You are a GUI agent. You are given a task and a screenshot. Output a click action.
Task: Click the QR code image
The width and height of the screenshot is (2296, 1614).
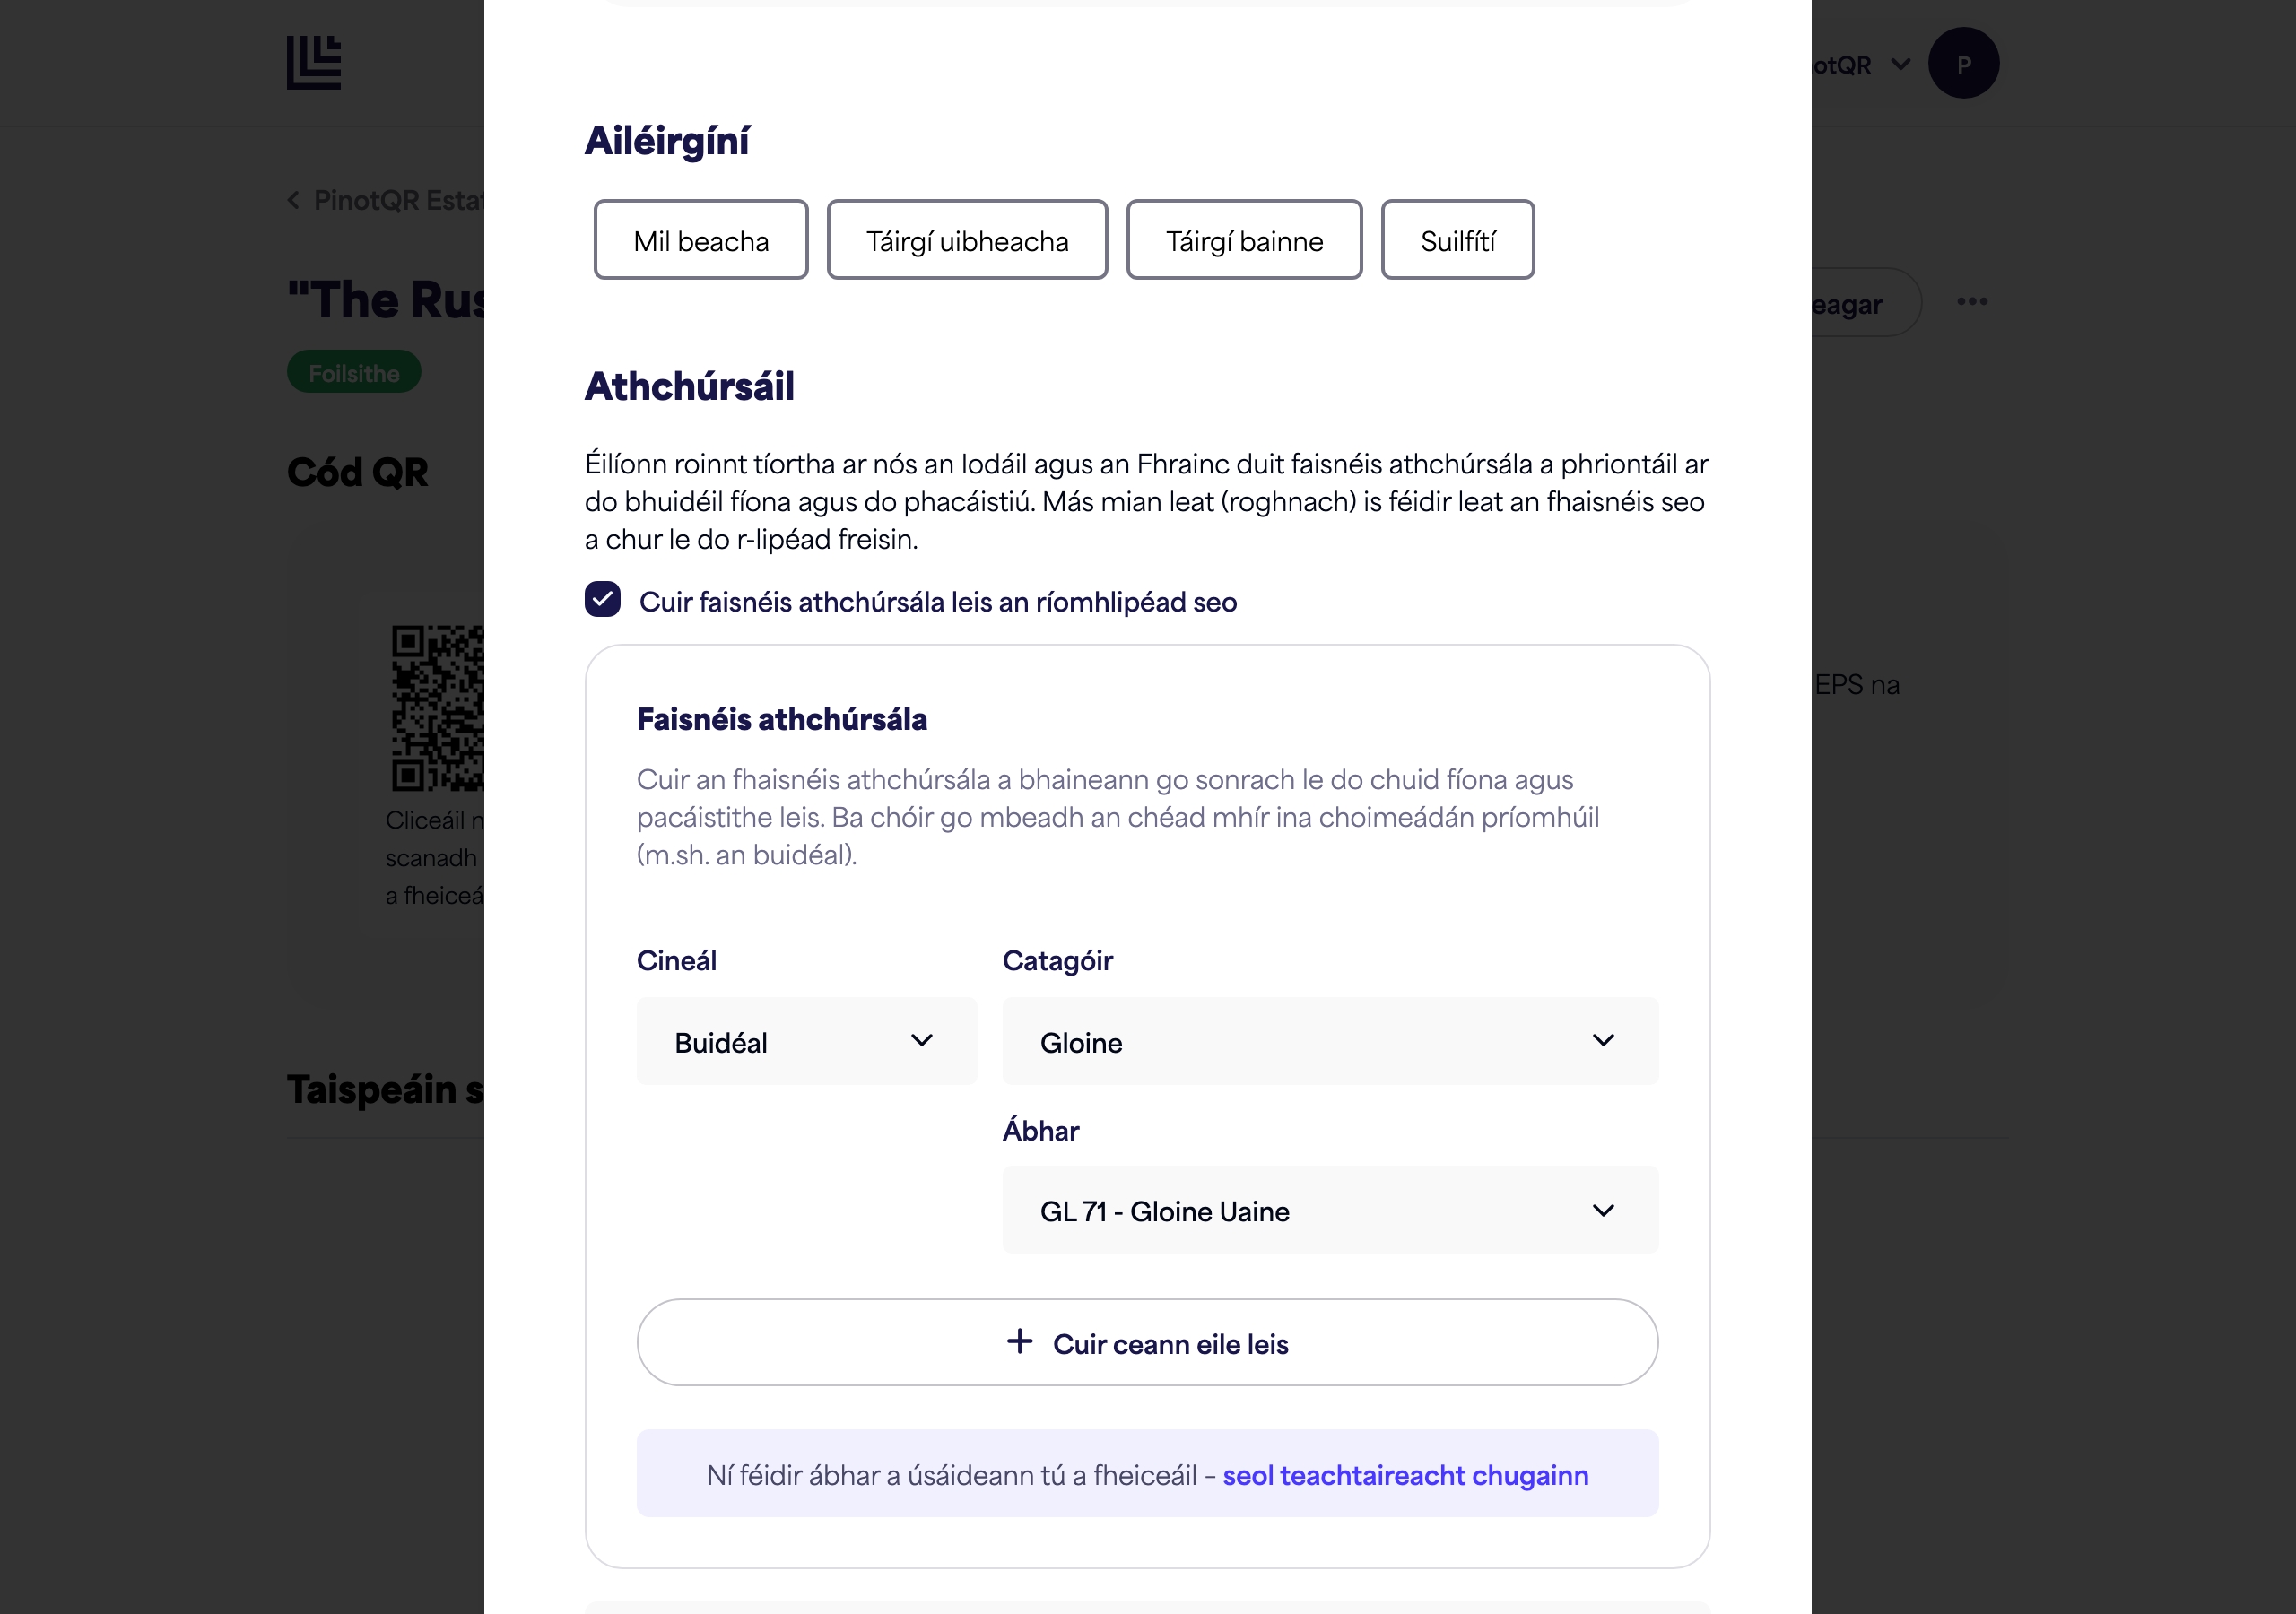(438, 708)
